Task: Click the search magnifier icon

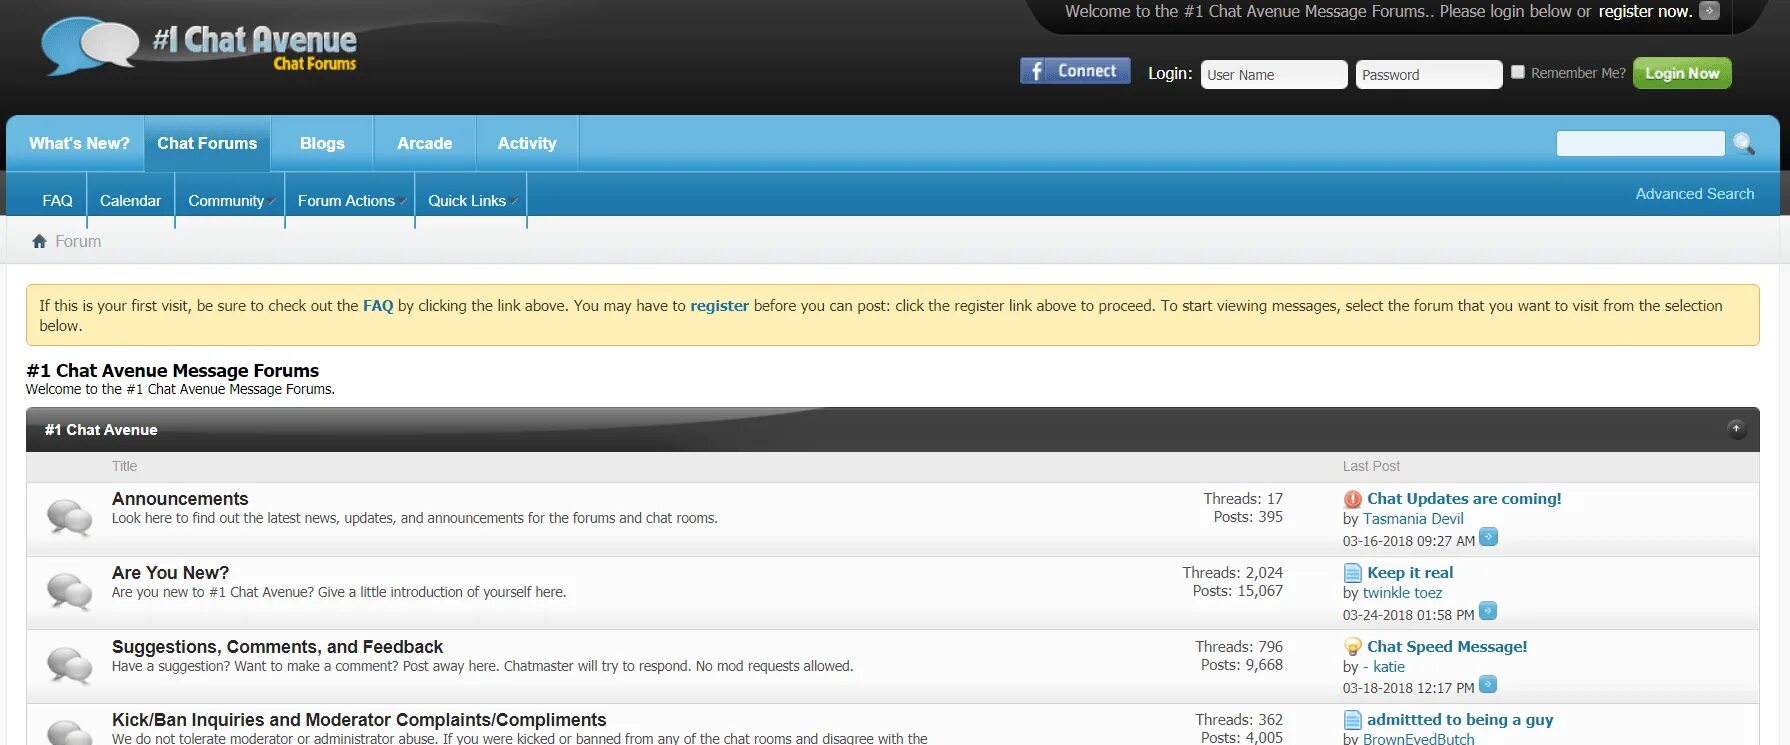Action: (x=1744, y=144)
